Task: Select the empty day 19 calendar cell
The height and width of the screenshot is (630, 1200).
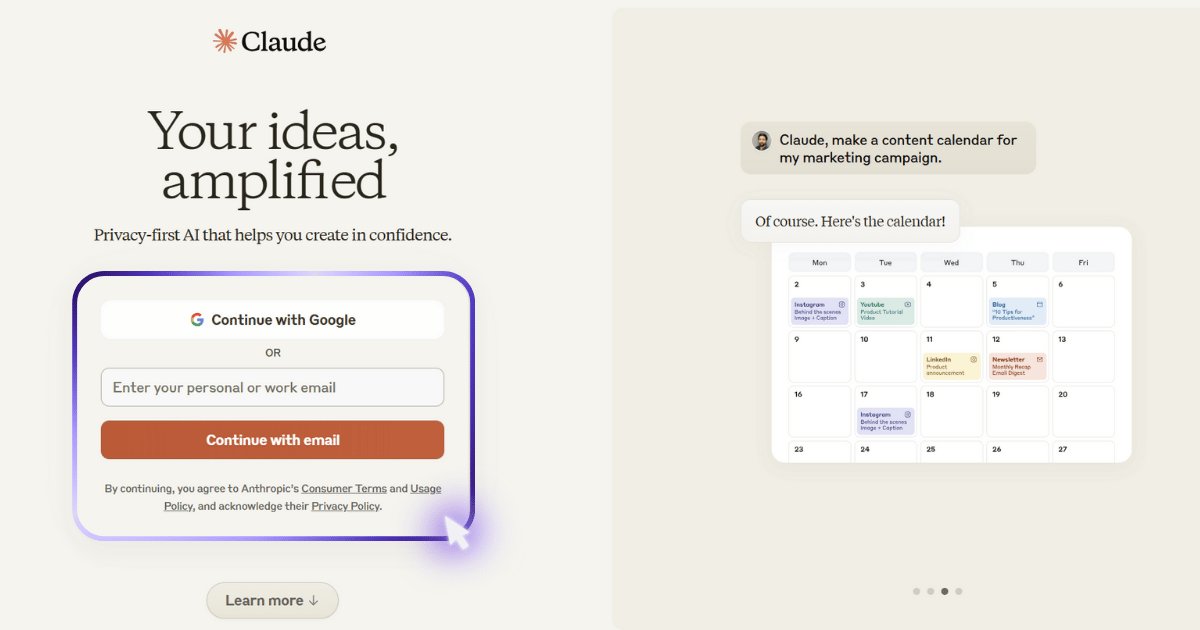Action: pos(1017,411)
